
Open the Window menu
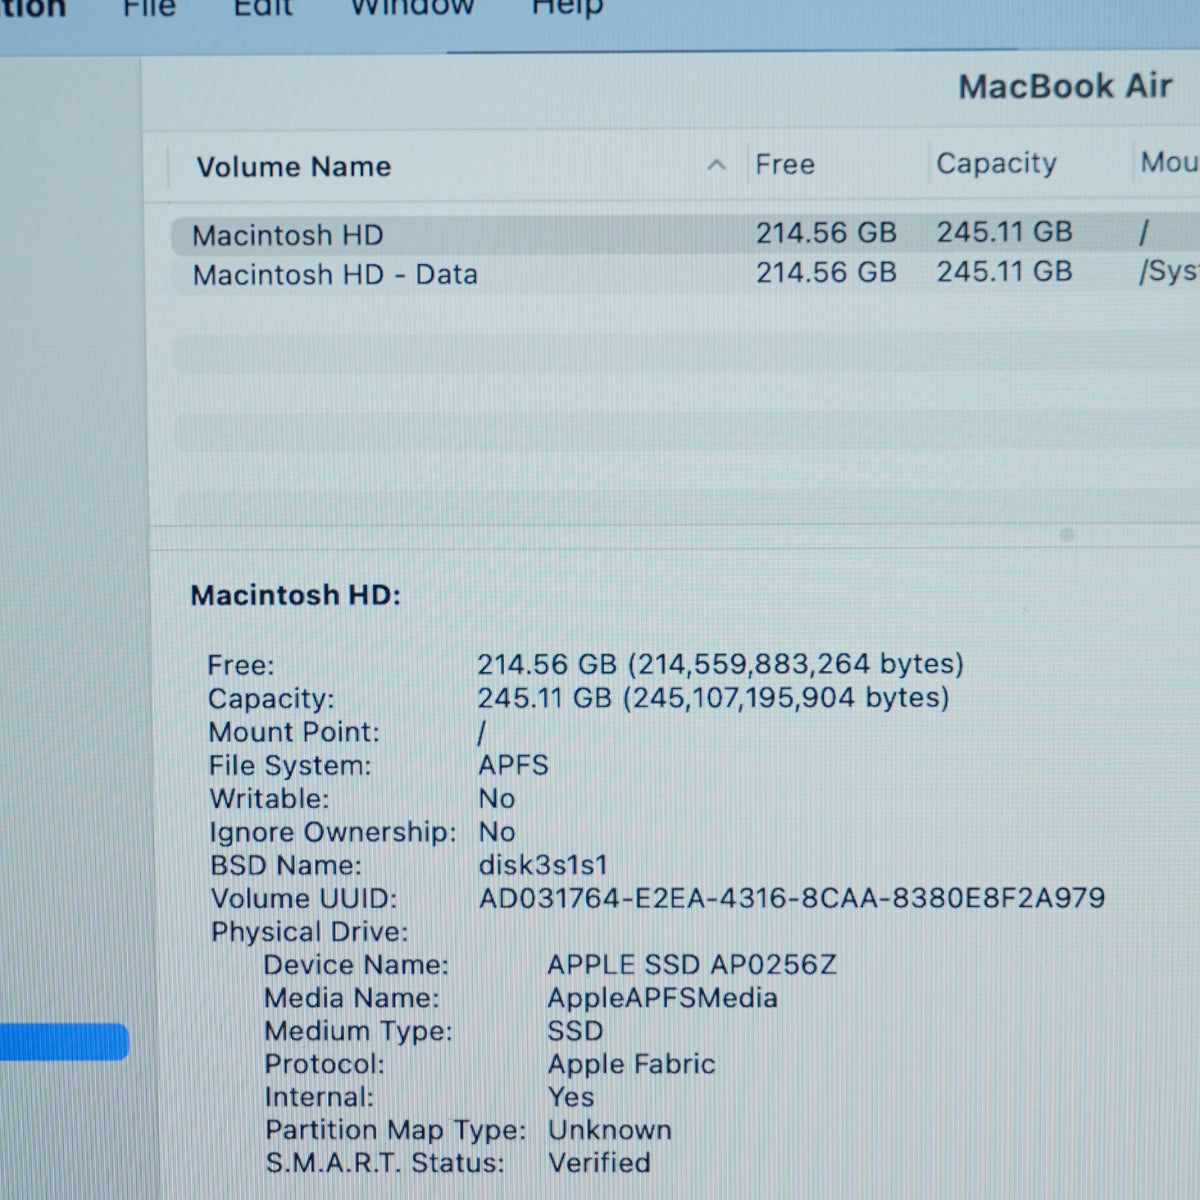[412, 8]
